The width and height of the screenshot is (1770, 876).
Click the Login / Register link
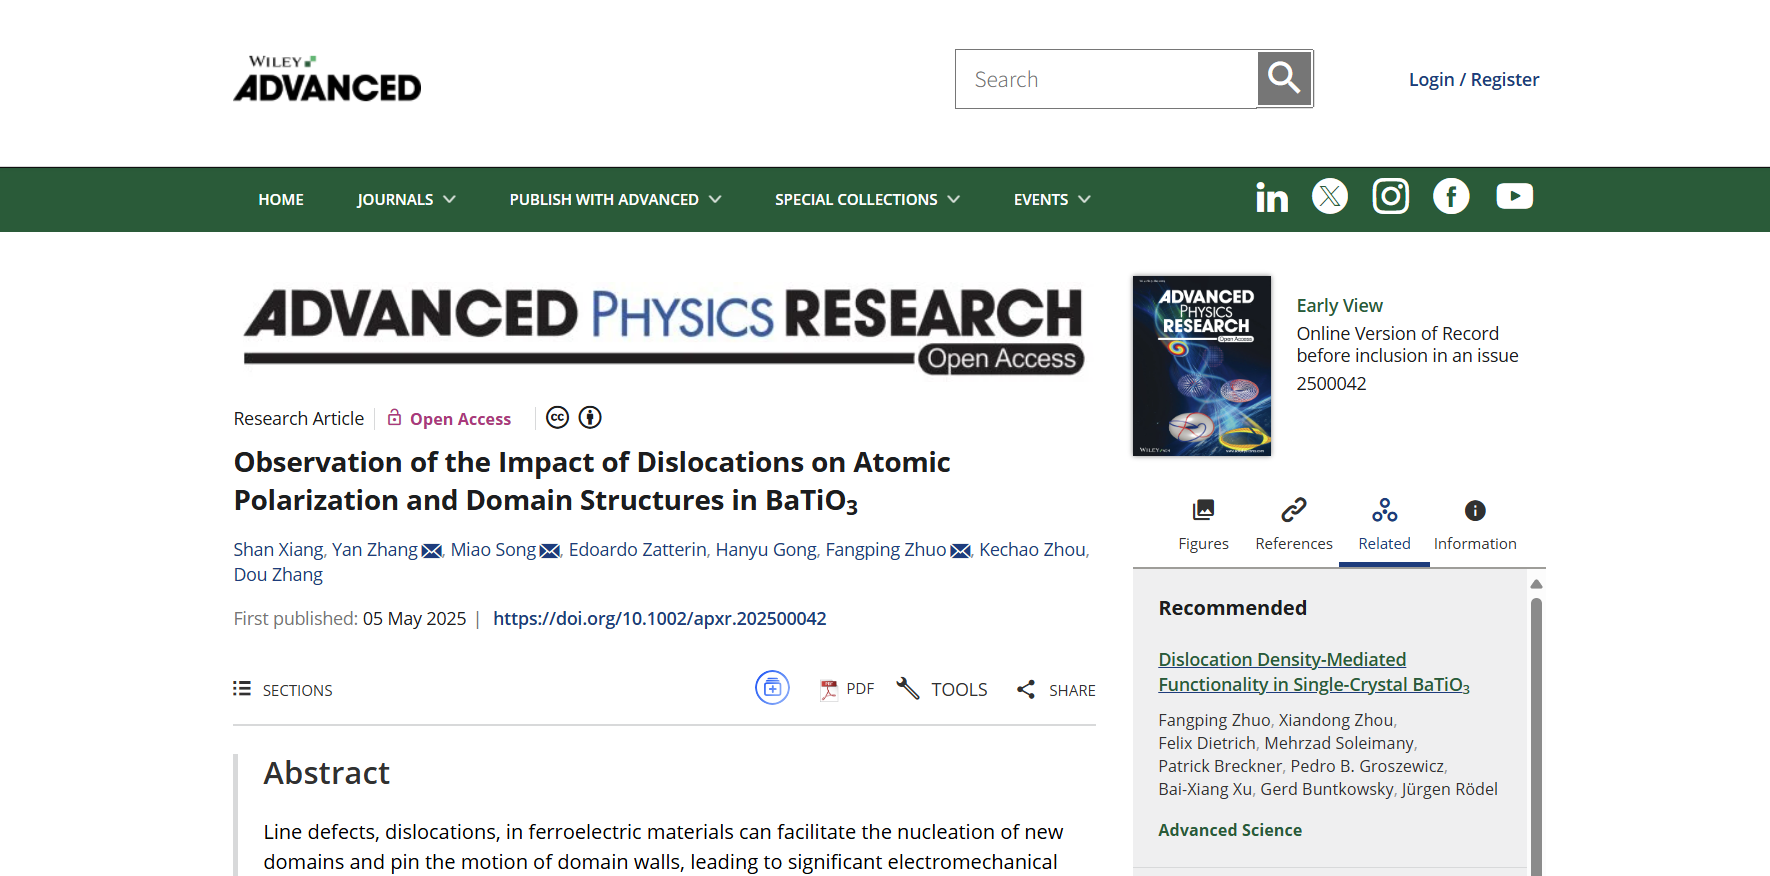(1473, 80)
